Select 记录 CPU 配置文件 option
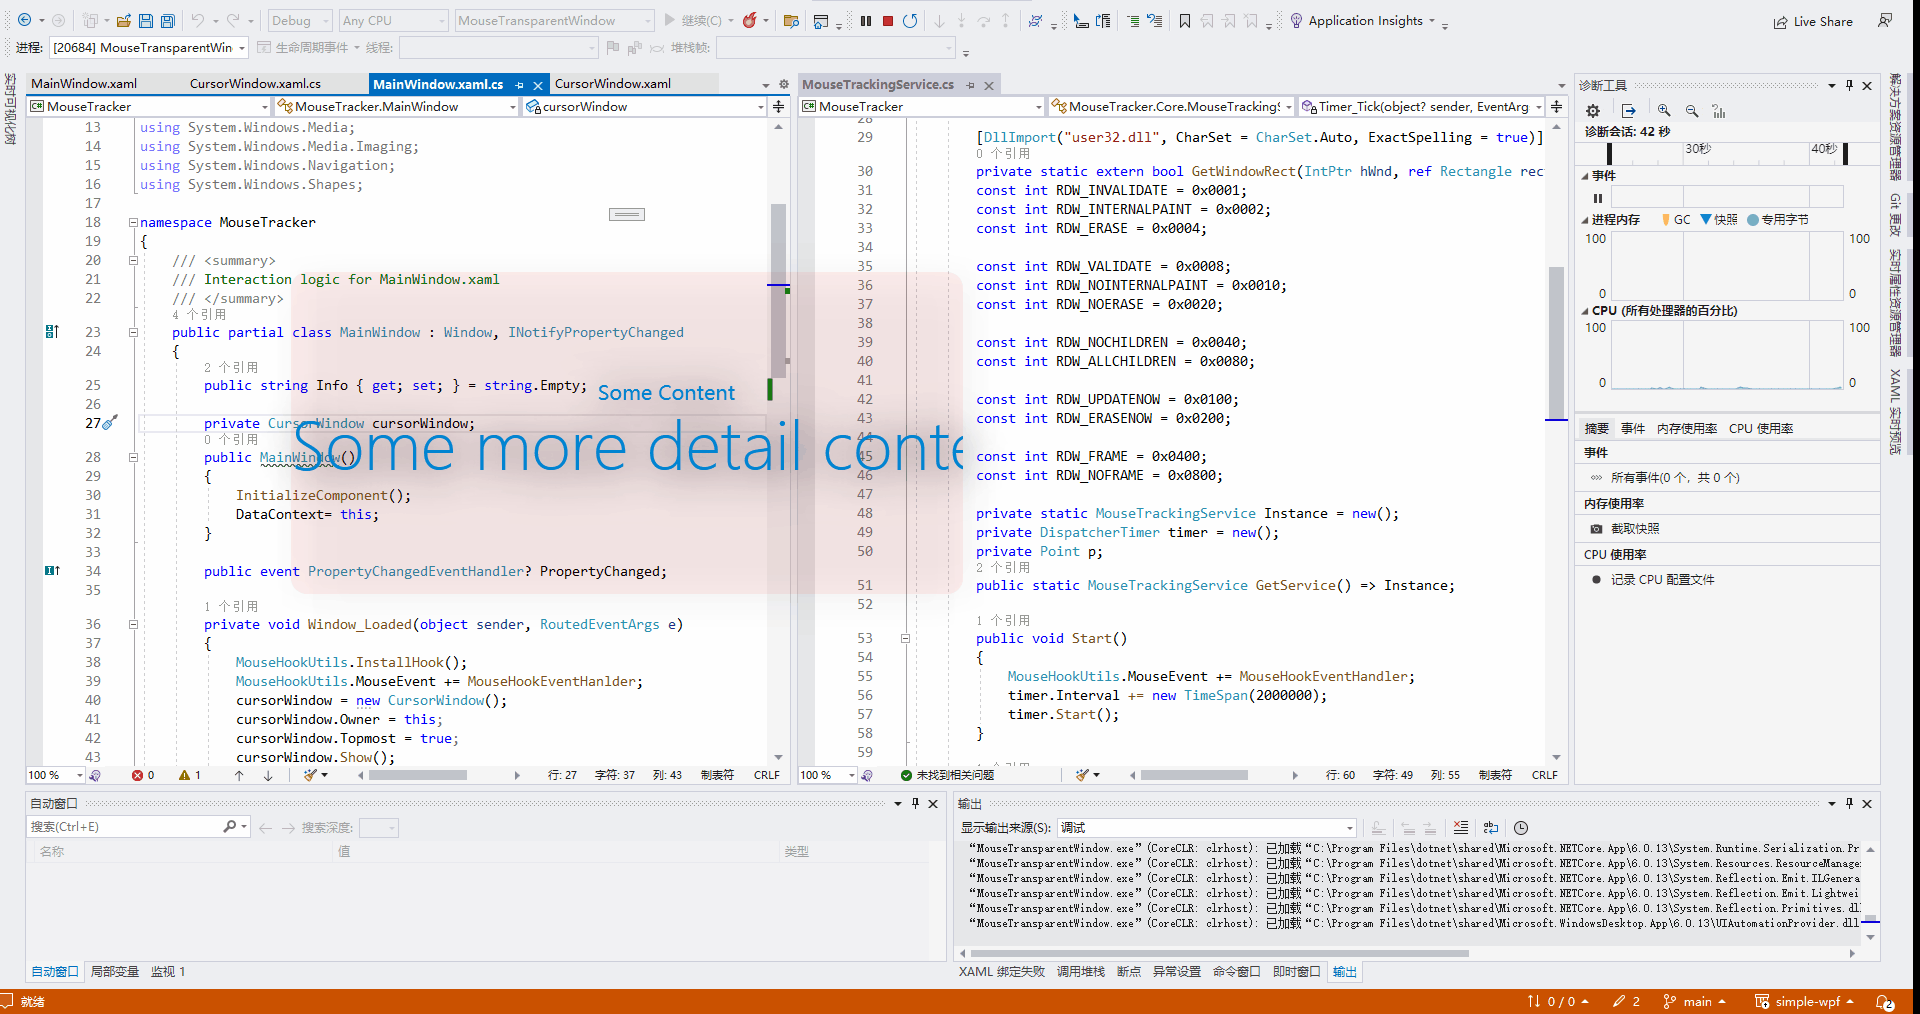This screenshot has width=1920, height=1014. (1663, 579)
